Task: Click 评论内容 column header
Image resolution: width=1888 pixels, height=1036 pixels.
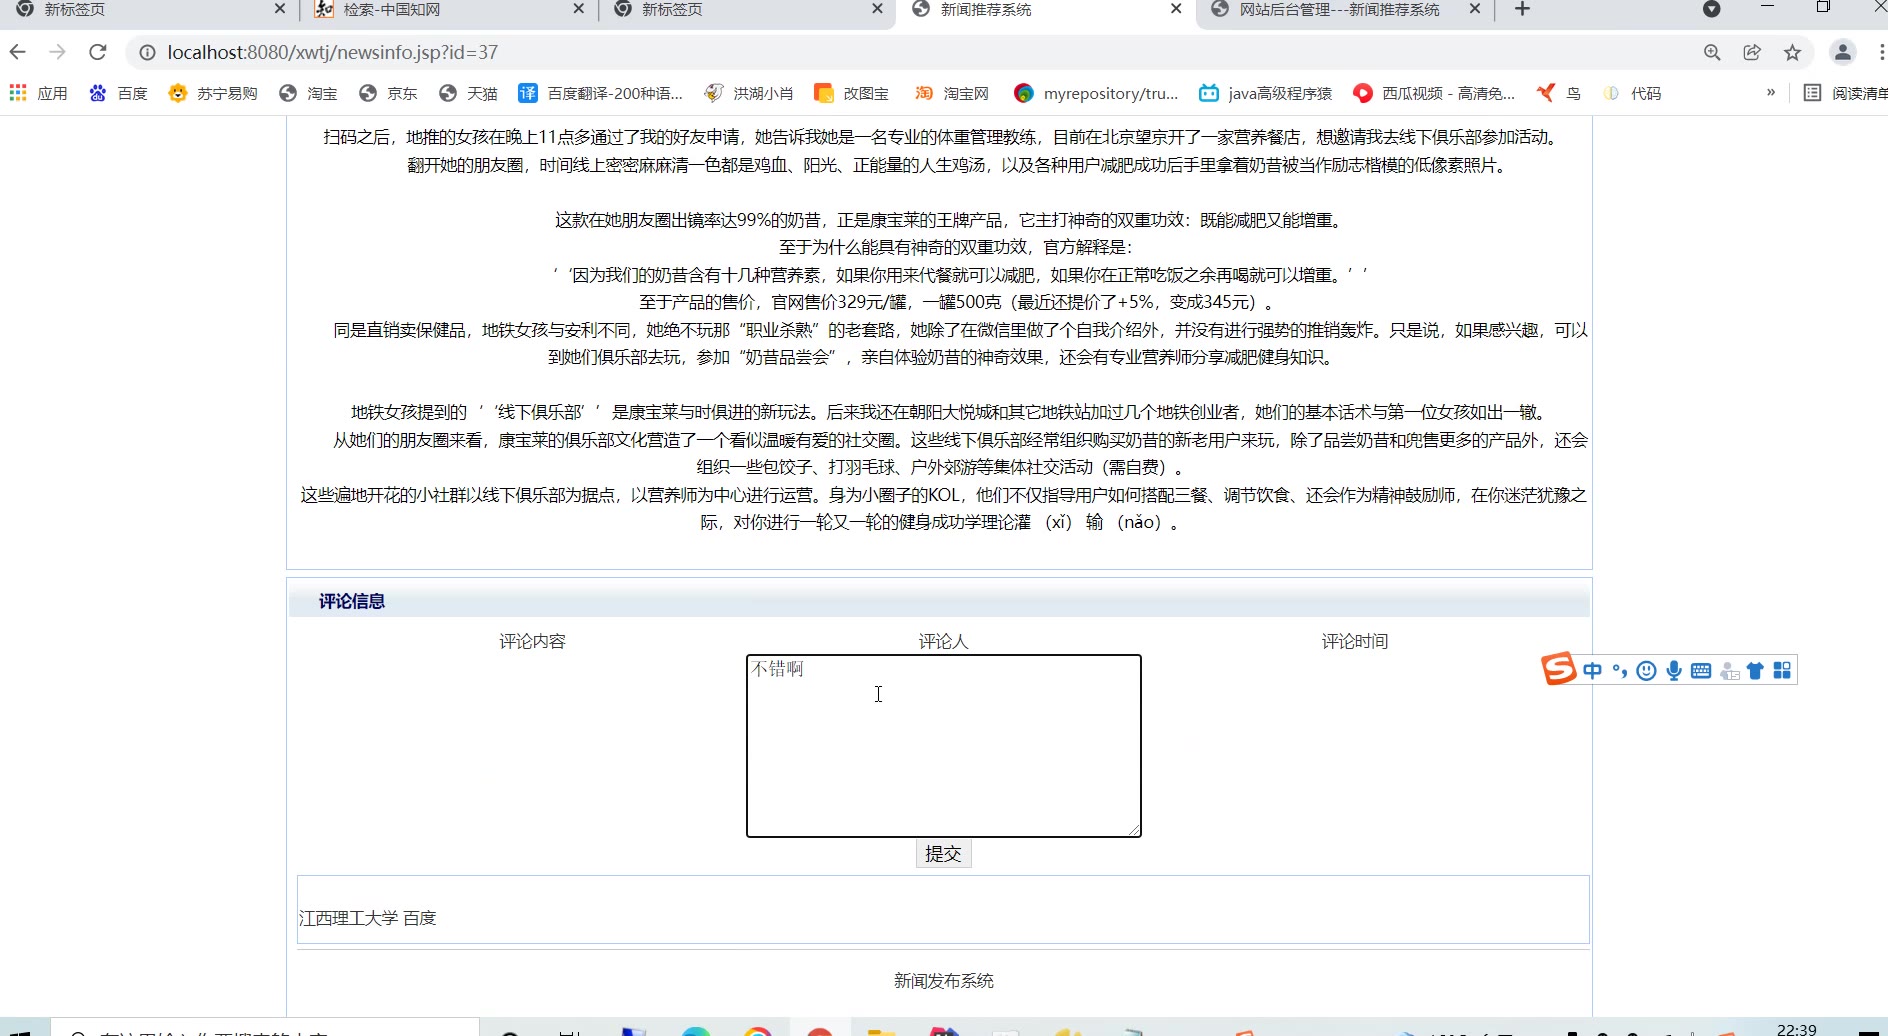Action: [x=532, y=641]
